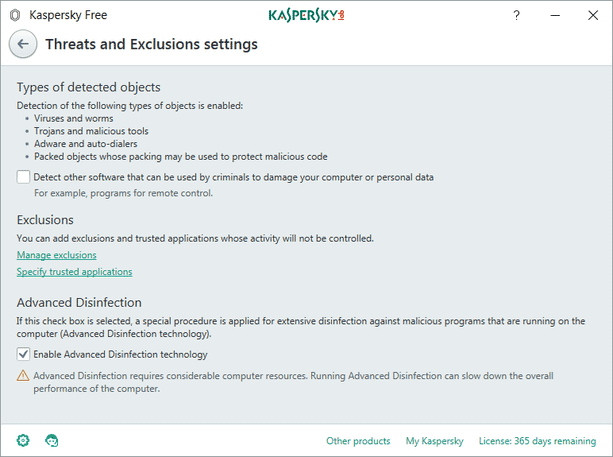Open the Other products link
Image resolution: width=613 pixels, height=457 pixels.
(x=358, y=441)
